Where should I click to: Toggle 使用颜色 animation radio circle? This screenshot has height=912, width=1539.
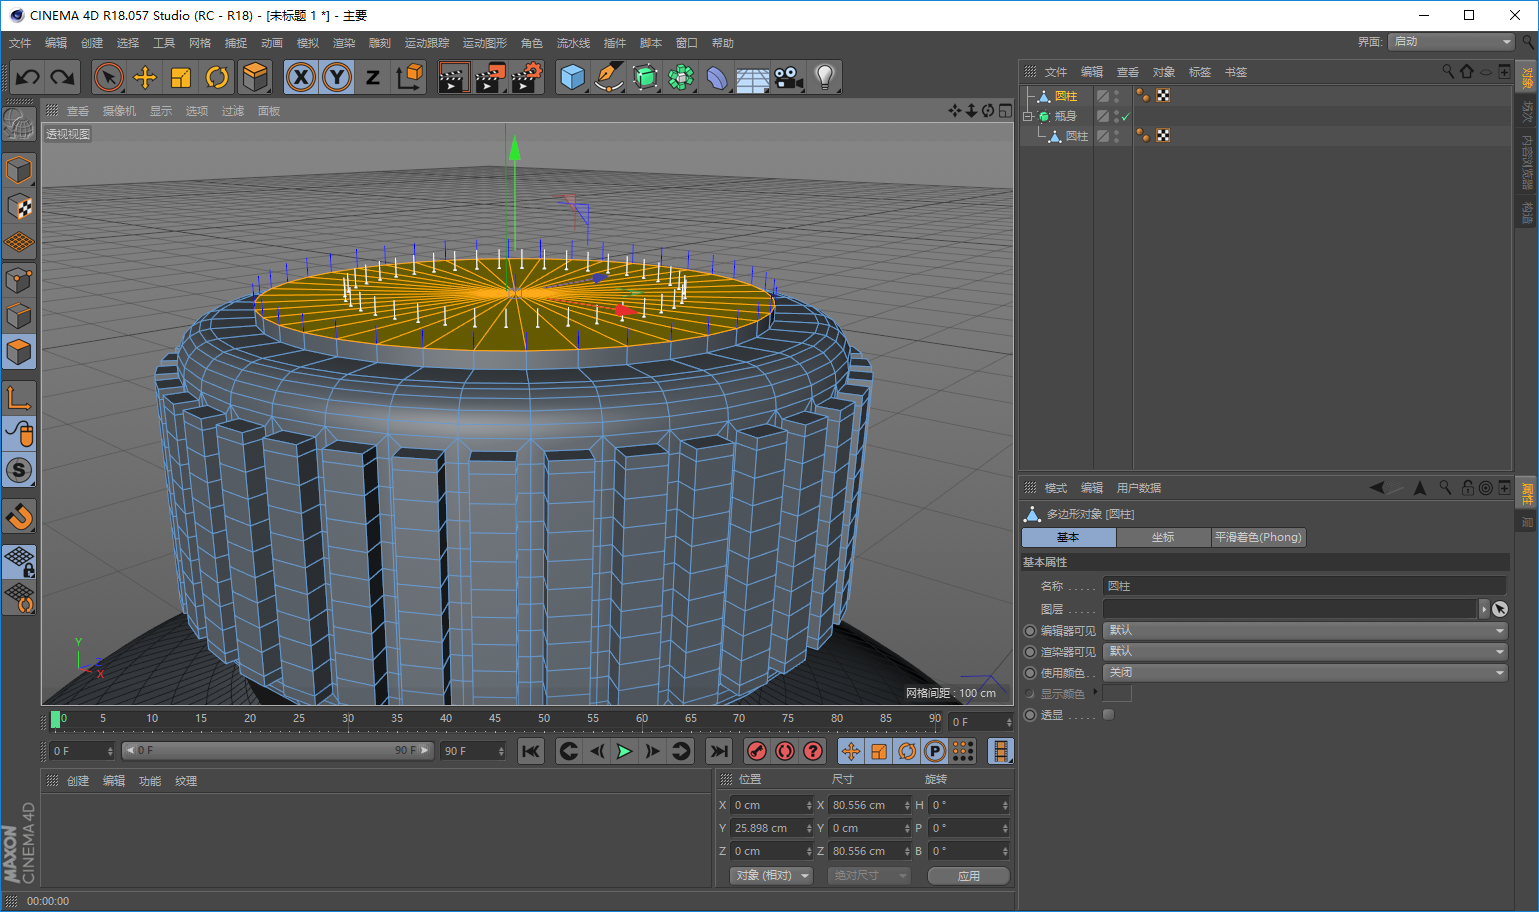click(1030, 673)
